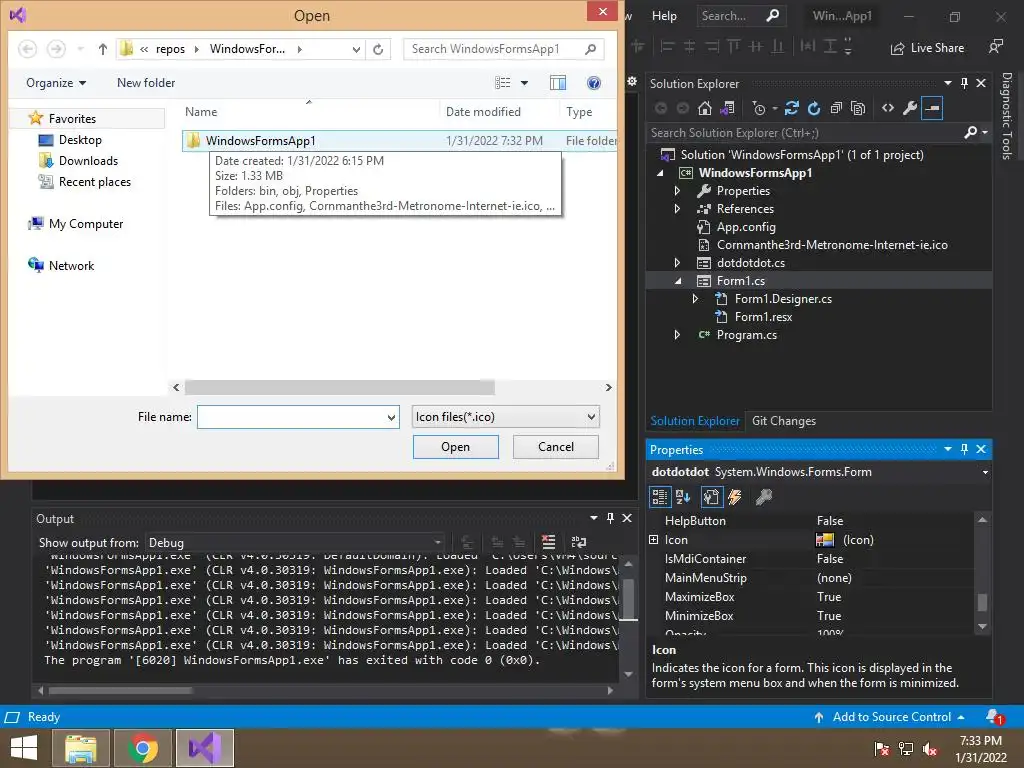This screenshot has width=1024, height=768.
Task: Toggle the preview pane in Open dialog
Action: 558,83
